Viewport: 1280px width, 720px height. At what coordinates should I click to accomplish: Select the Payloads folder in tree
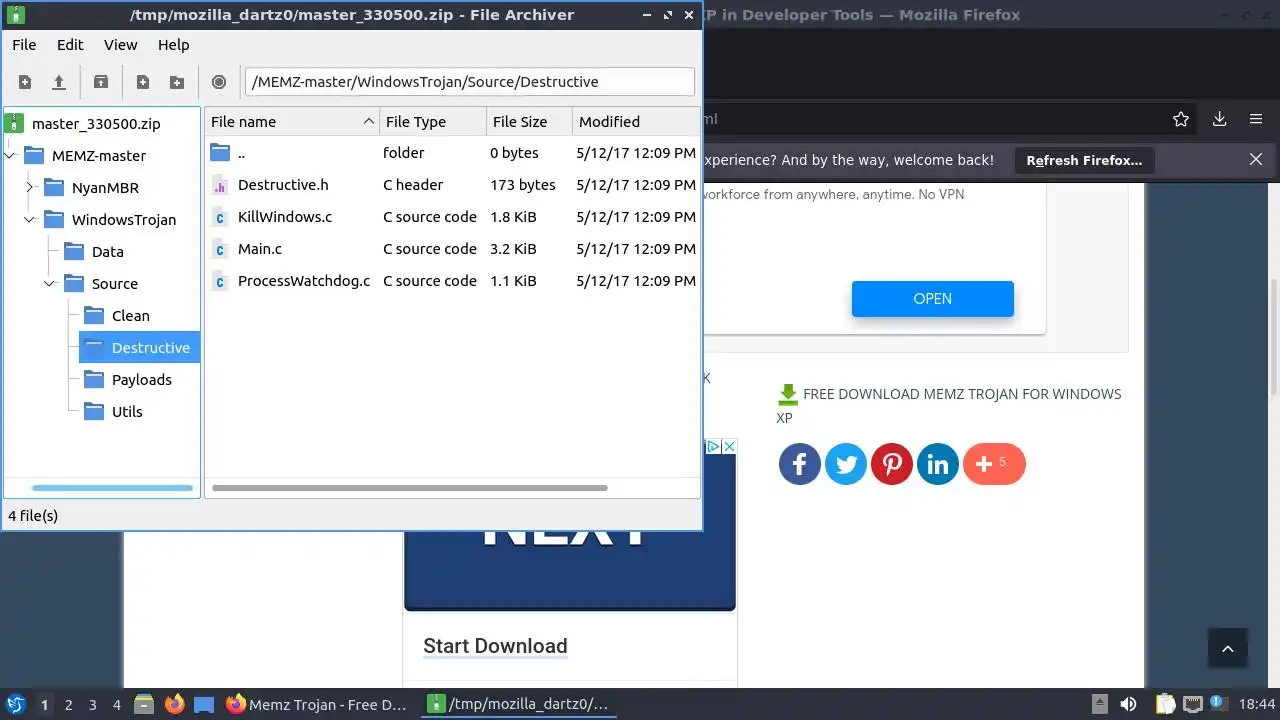[x=142, y=380]
